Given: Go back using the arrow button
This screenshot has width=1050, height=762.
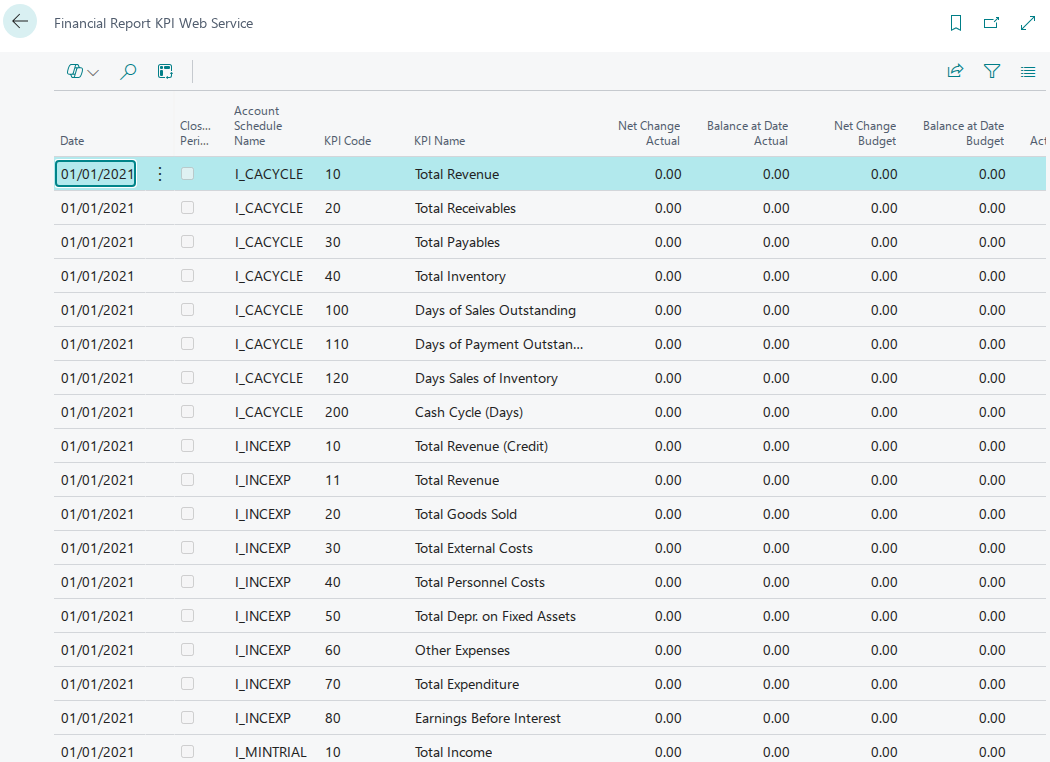Looking at the screenshot, I should click(20, 21).
